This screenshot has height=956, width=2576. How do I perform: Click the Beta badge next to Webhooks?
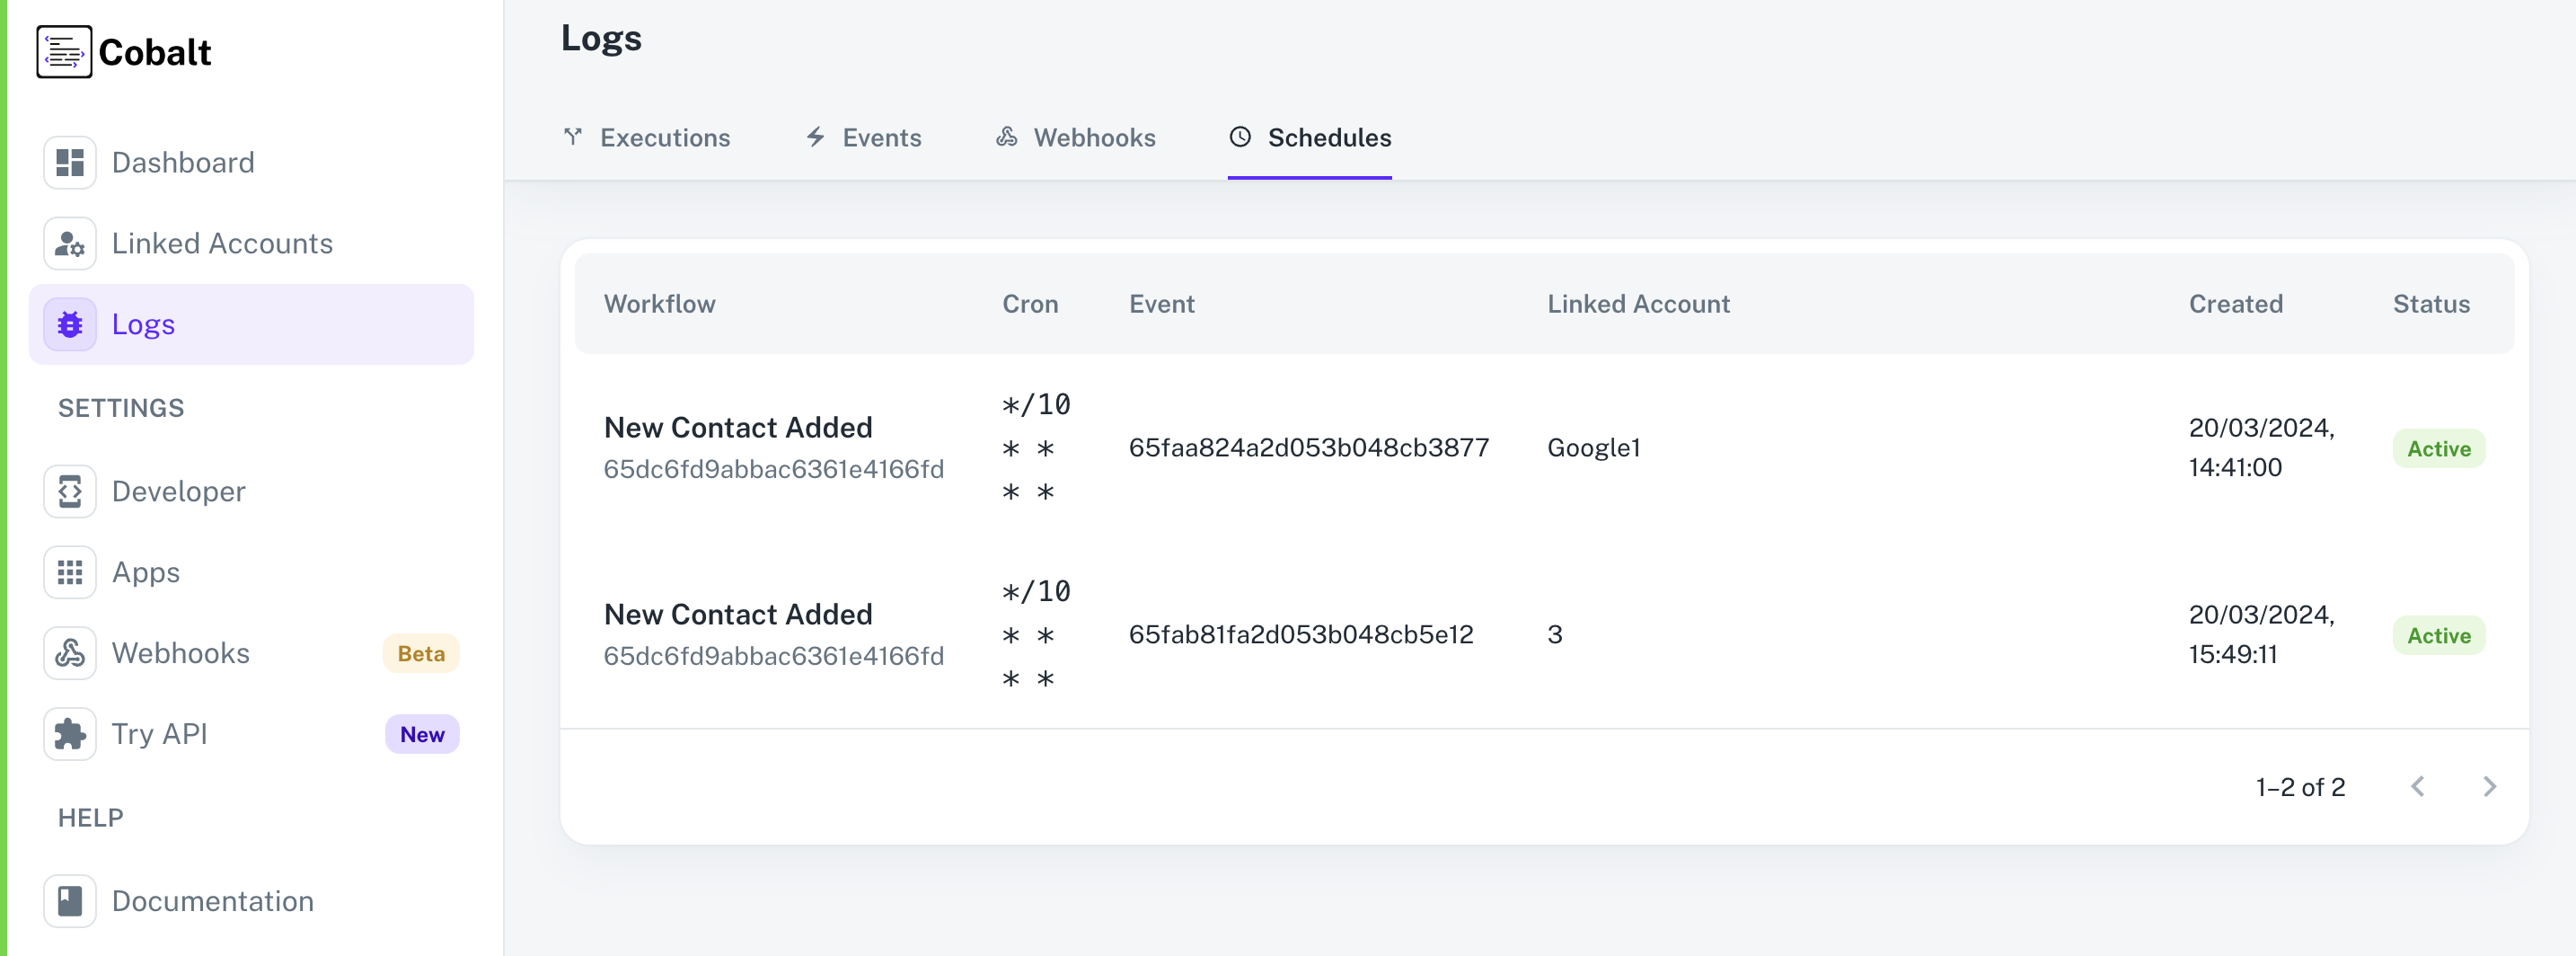[x=421, y=653]
